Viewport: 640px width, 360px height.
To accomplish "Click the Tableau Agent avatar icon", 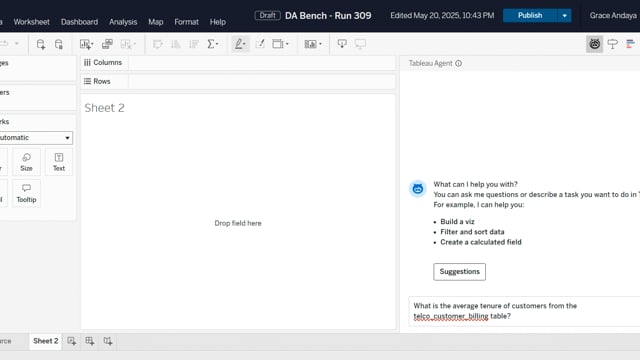I will coord(418,189).
